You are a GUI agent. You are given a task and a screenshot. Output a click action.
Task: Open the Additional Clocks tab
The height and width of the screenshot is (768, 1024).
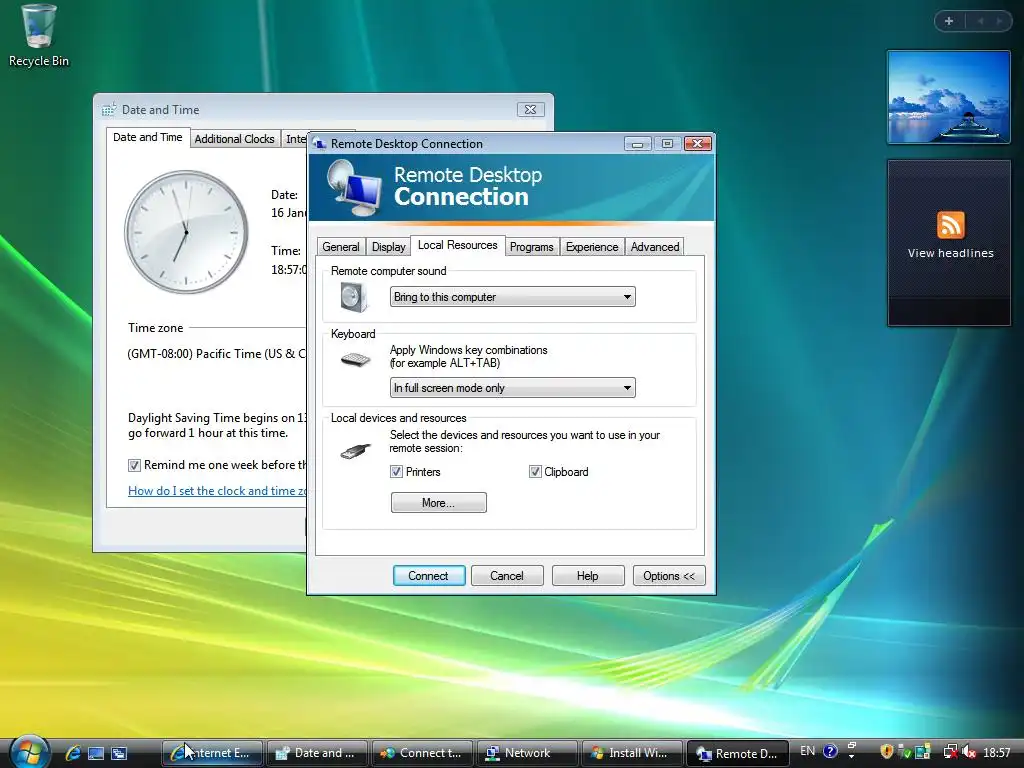[234, 138]
